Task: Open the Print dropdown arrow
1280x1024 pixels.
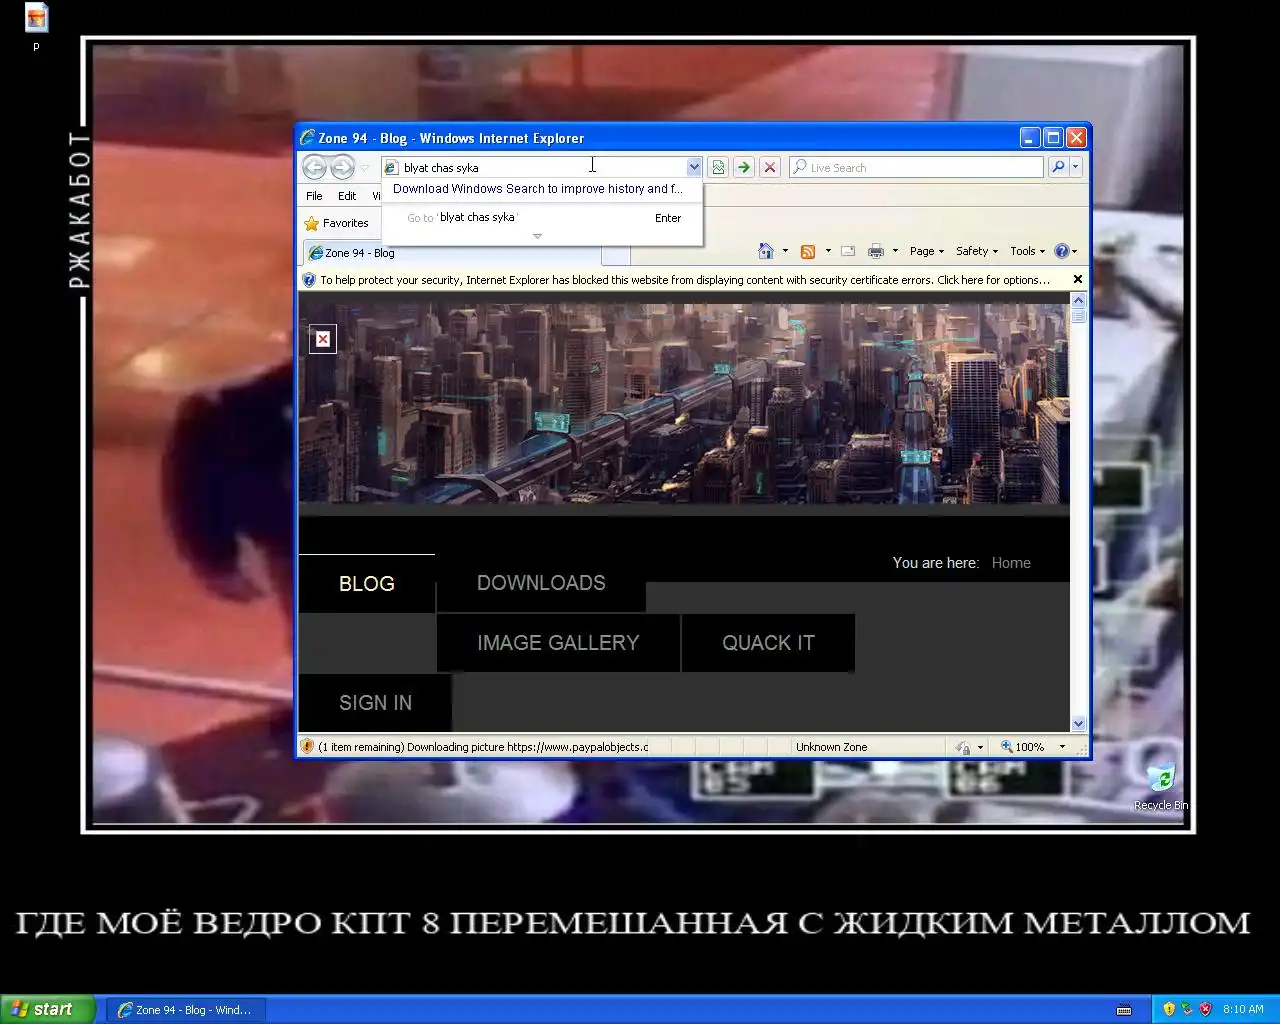Action: pos(895,251)
